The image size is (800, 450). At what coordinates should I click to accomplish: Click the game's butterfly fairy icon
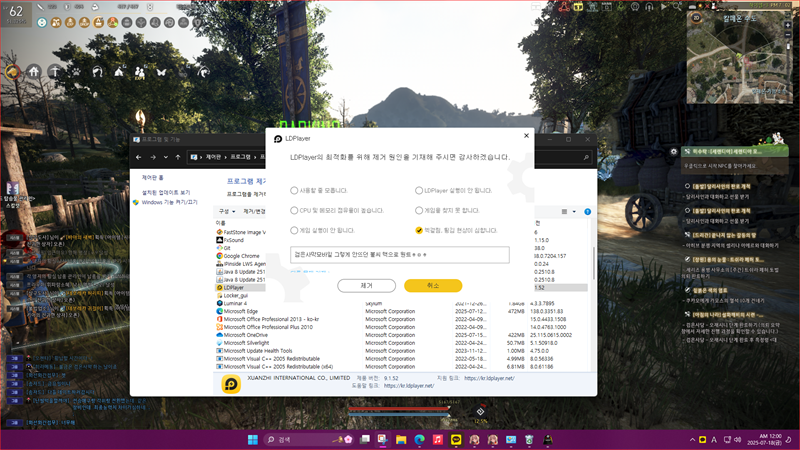tap(161, 72)
